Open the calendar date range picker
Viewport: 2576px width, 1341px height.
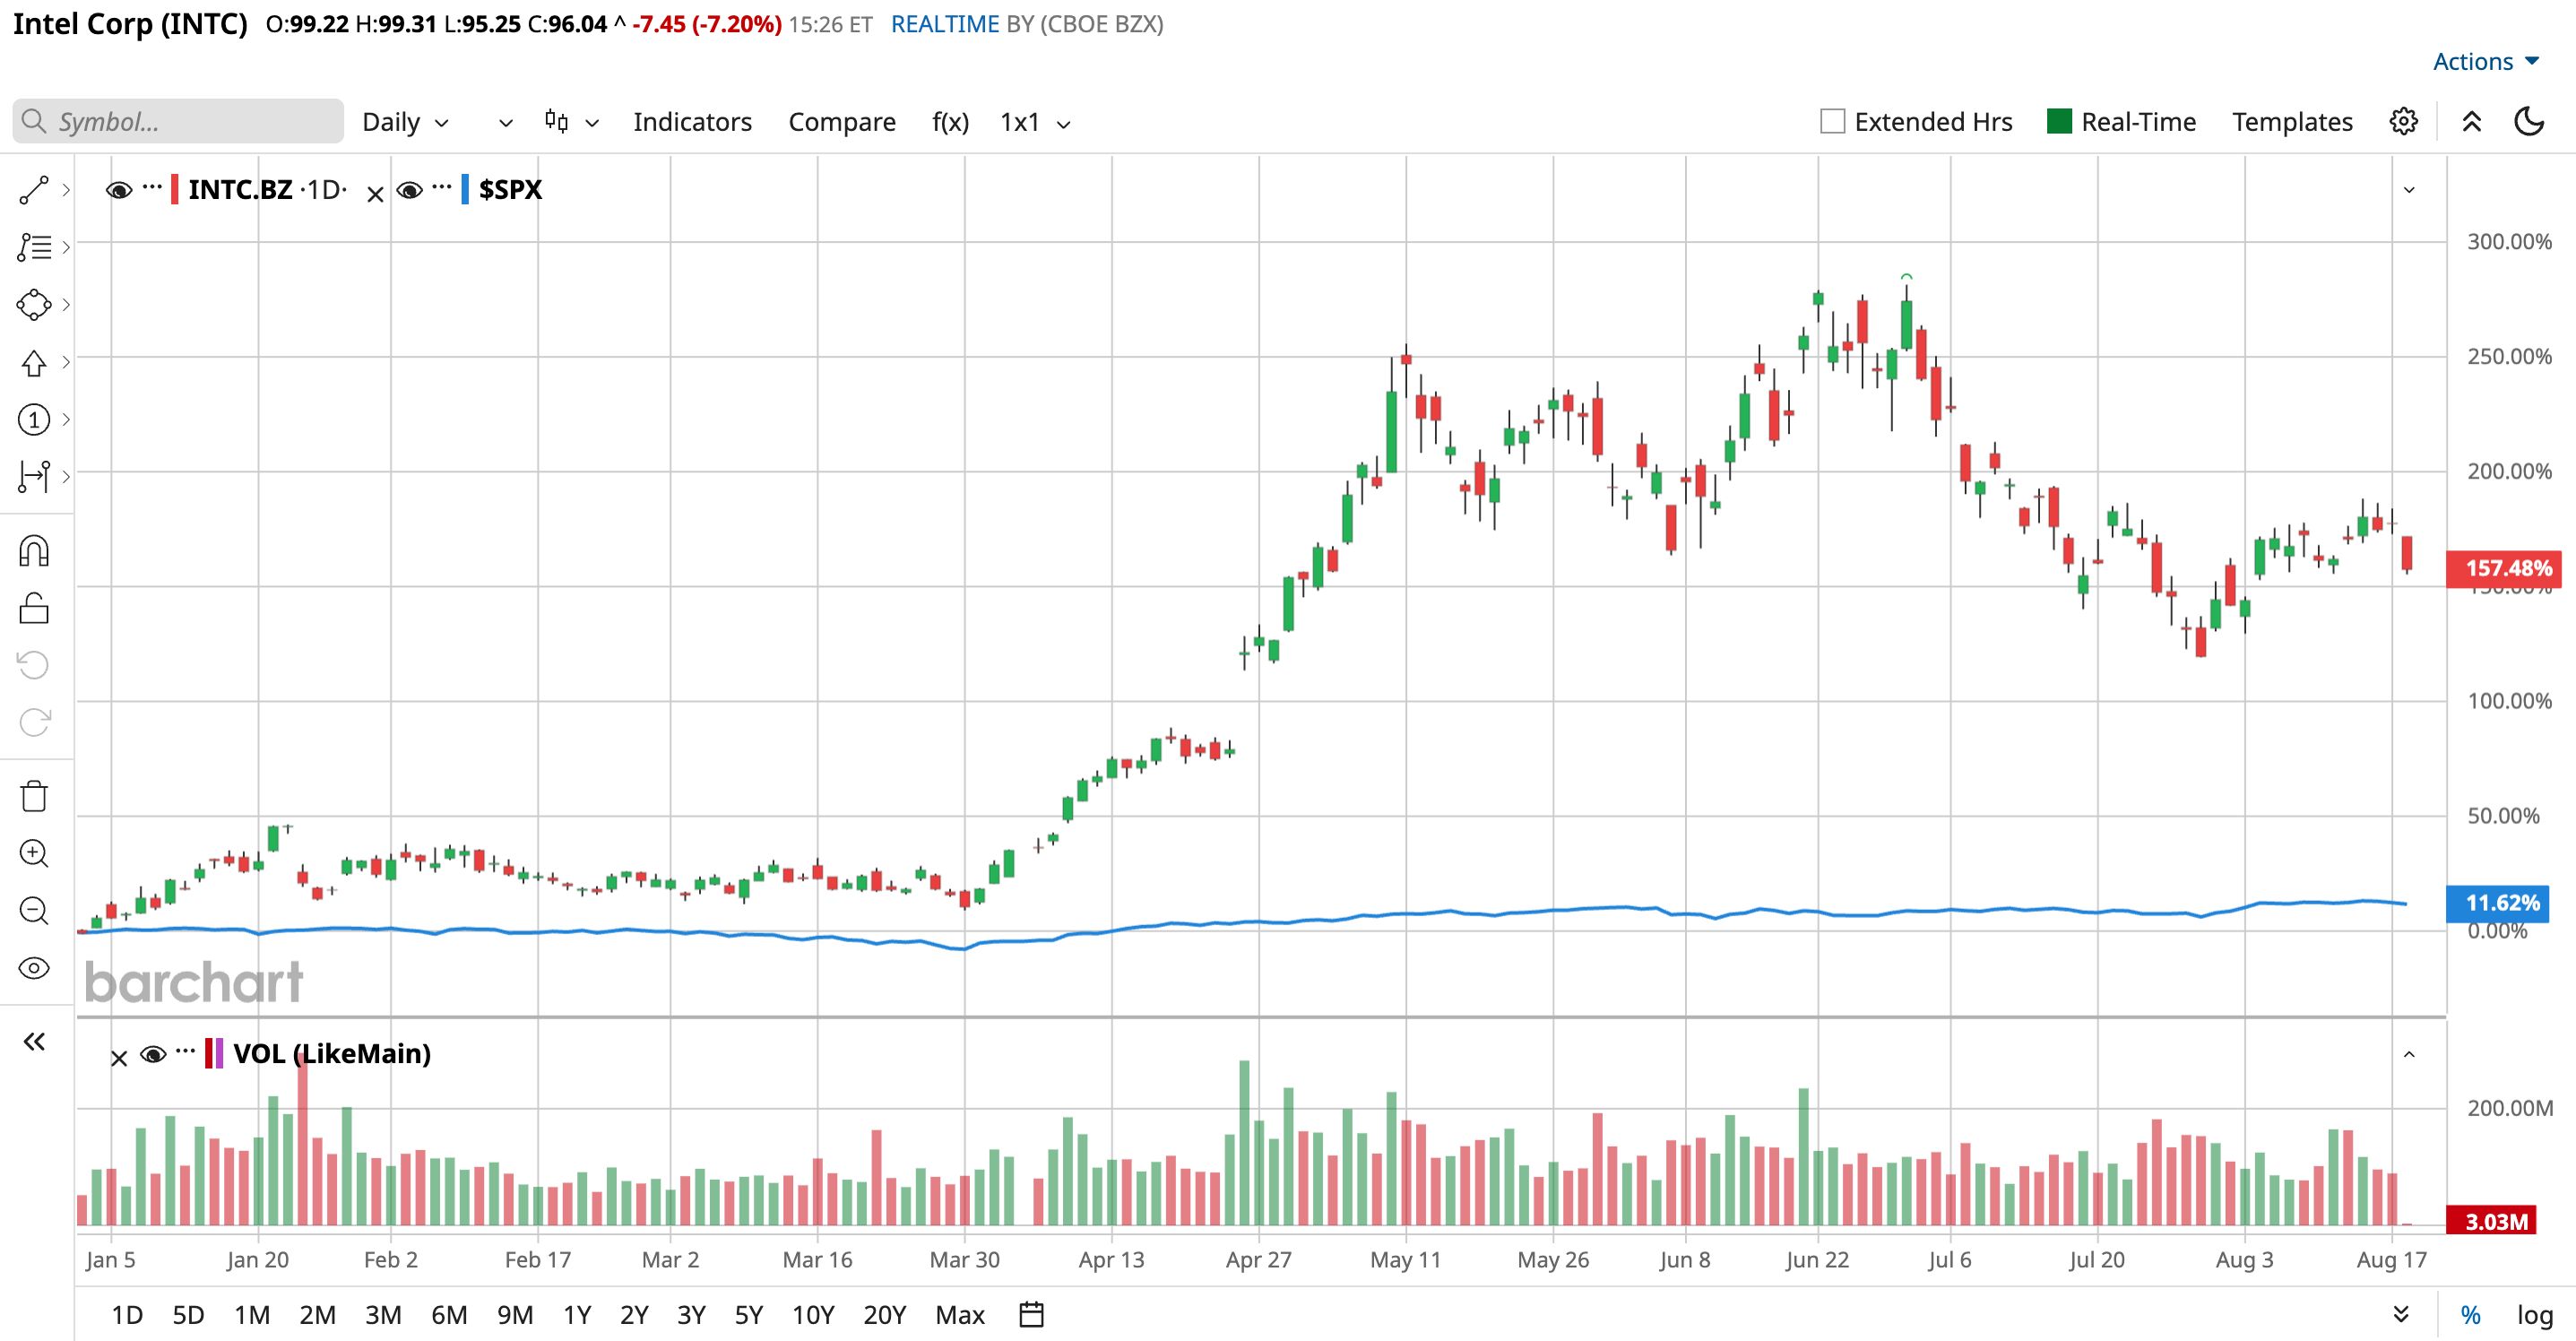1031,1314
